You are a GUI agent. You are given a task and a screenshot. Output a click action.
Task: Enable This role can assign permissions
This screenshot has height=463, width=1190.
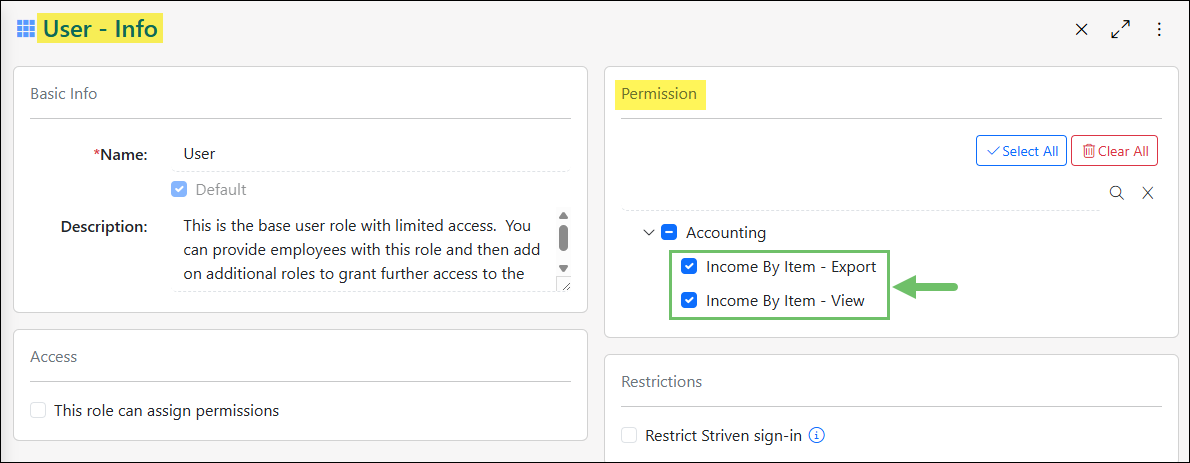38,411
